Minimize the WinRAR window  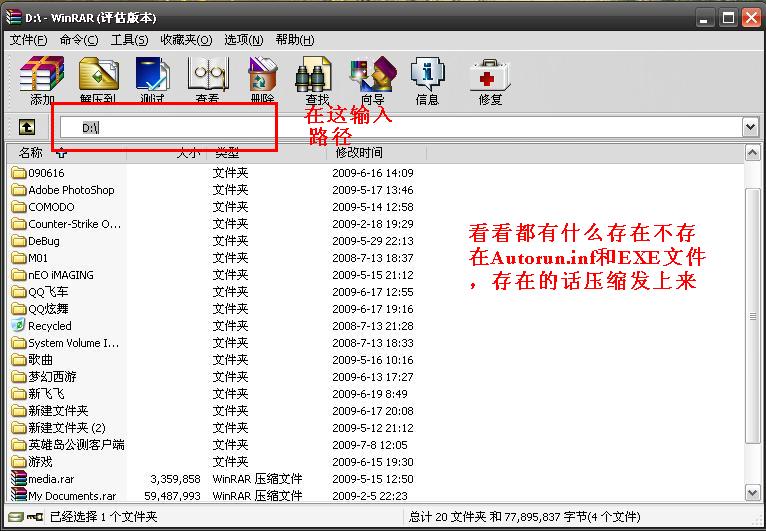pyautogui.click(x=704, y=19)
